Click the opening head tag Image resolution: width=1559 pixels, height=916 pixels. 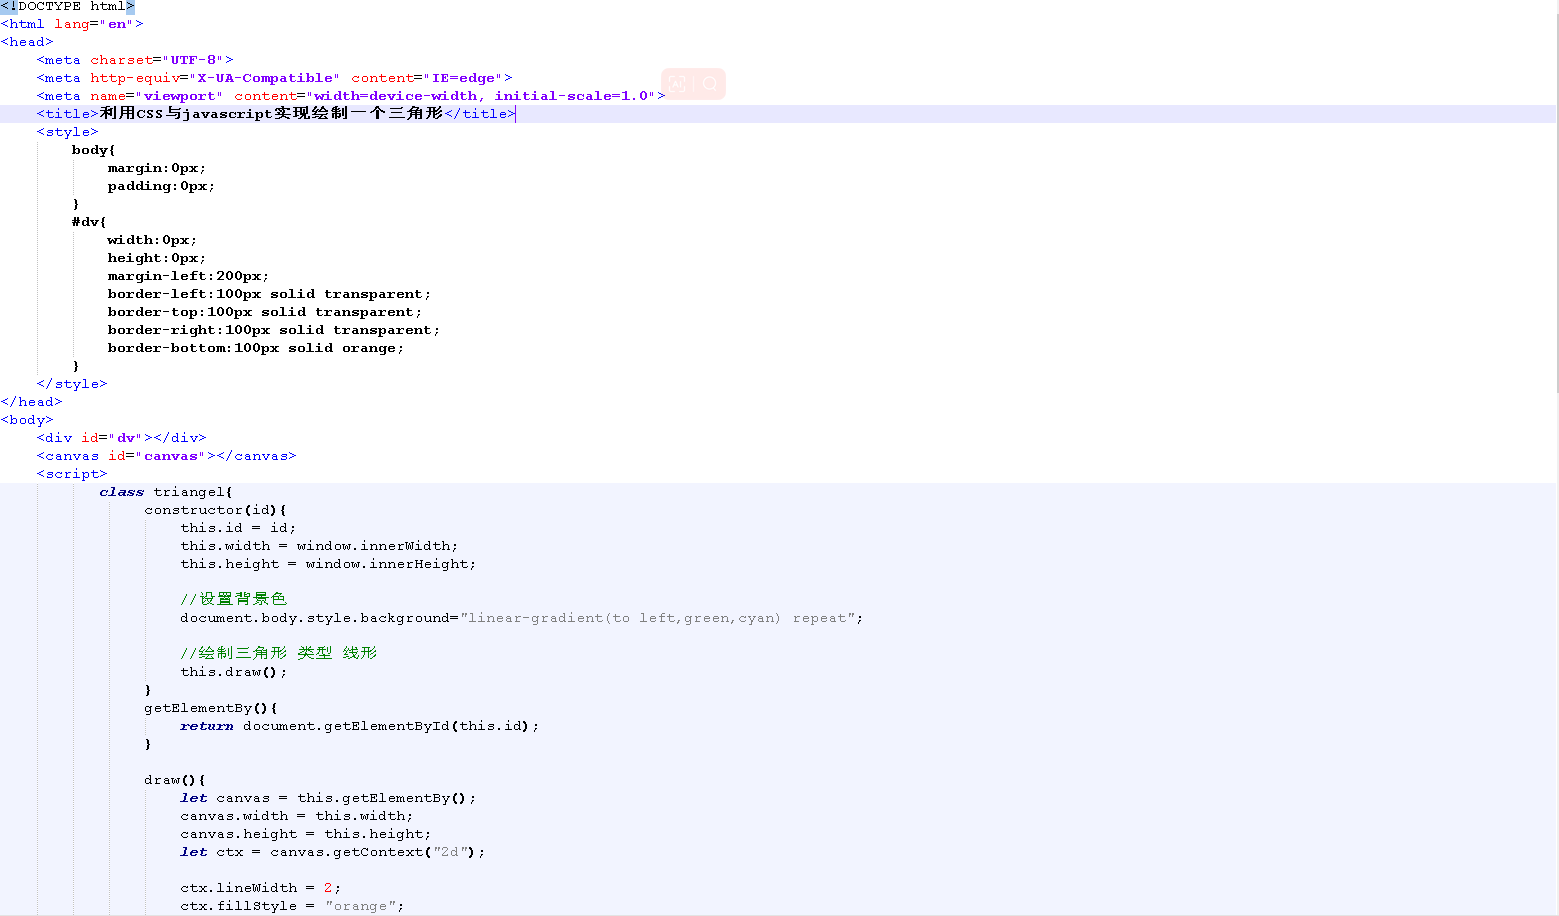coord(27,42)
